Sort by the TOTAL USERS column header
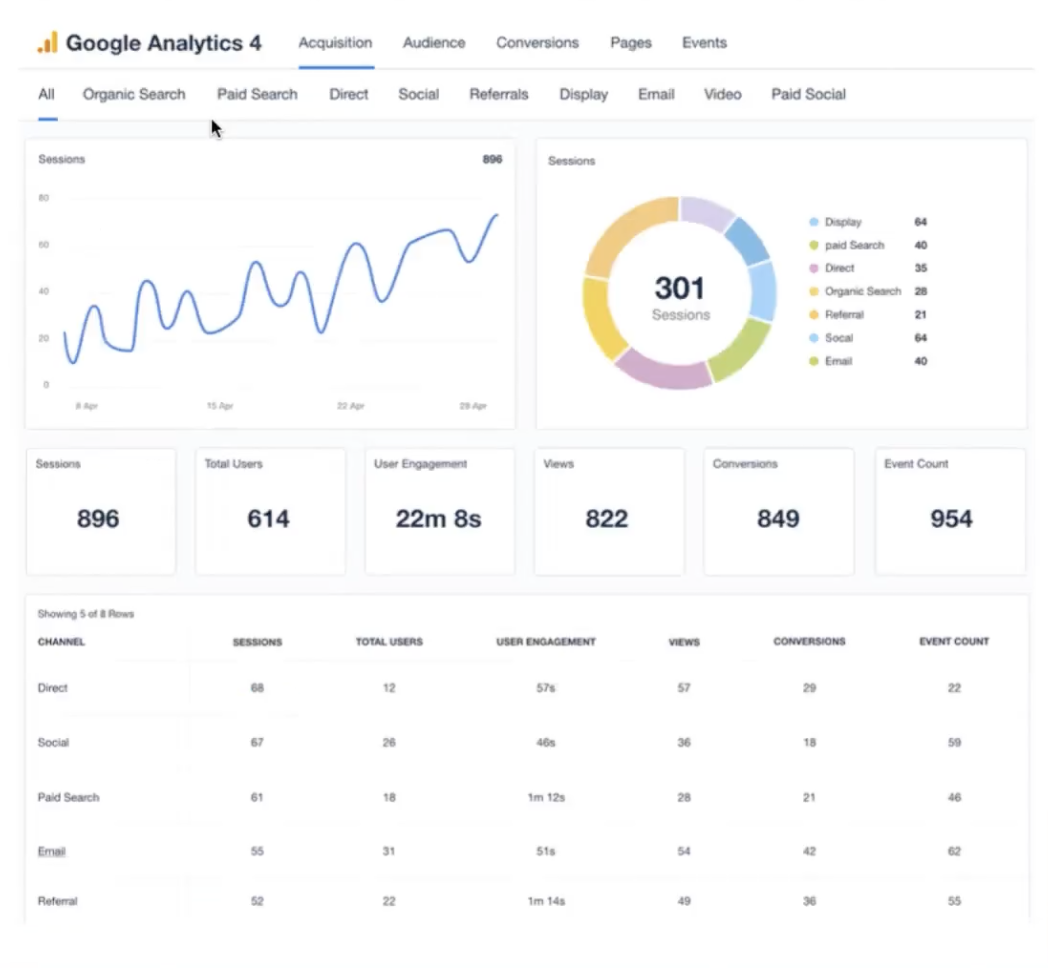 pos(389,642)
